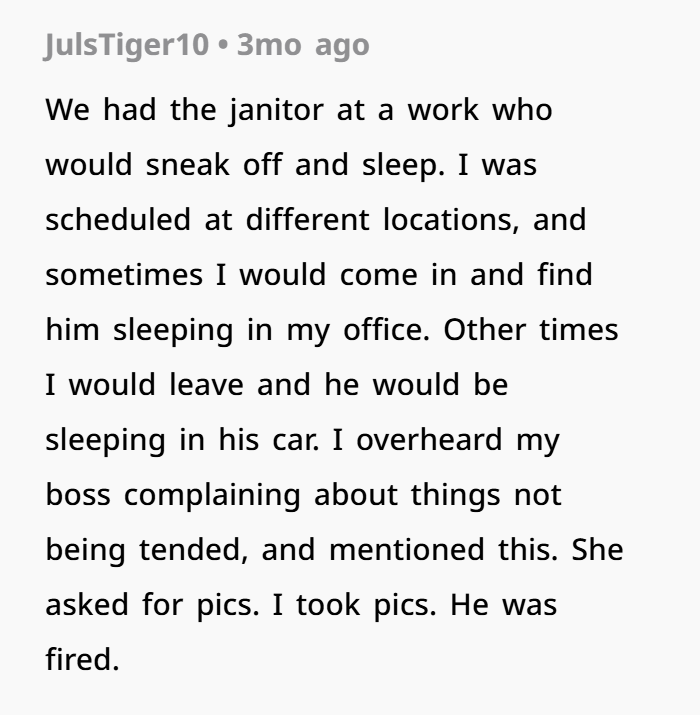Click the word "janitor" in the comment
The image size is (700, 715).
276,111
